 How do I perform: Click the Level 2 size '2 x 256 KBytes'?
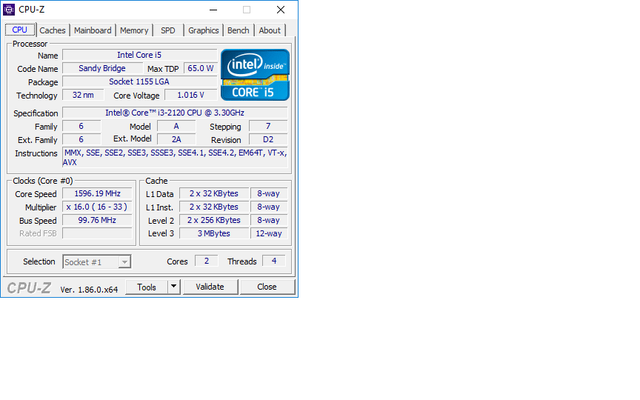214,220
